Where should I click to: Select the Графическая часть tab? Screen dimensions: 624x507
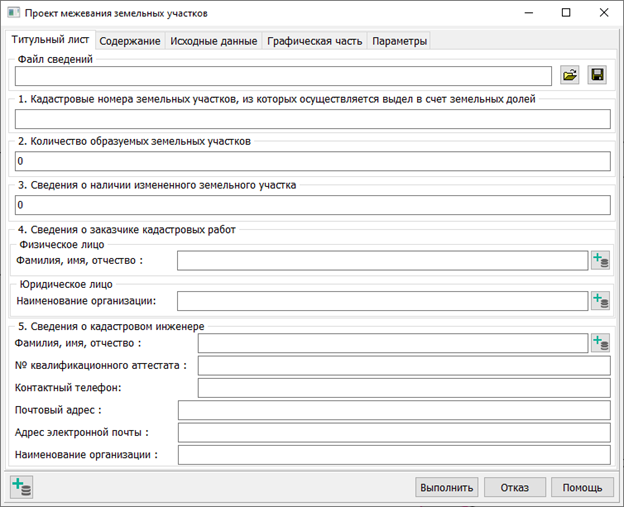315,41
